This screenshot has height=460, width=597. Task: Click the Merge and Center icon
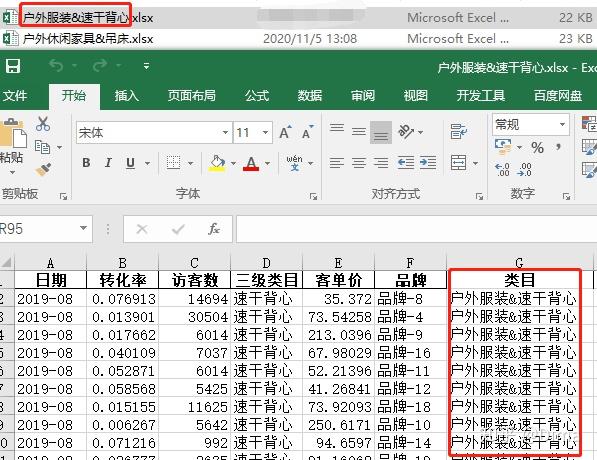pyautogui.click(x=458, y=163)
